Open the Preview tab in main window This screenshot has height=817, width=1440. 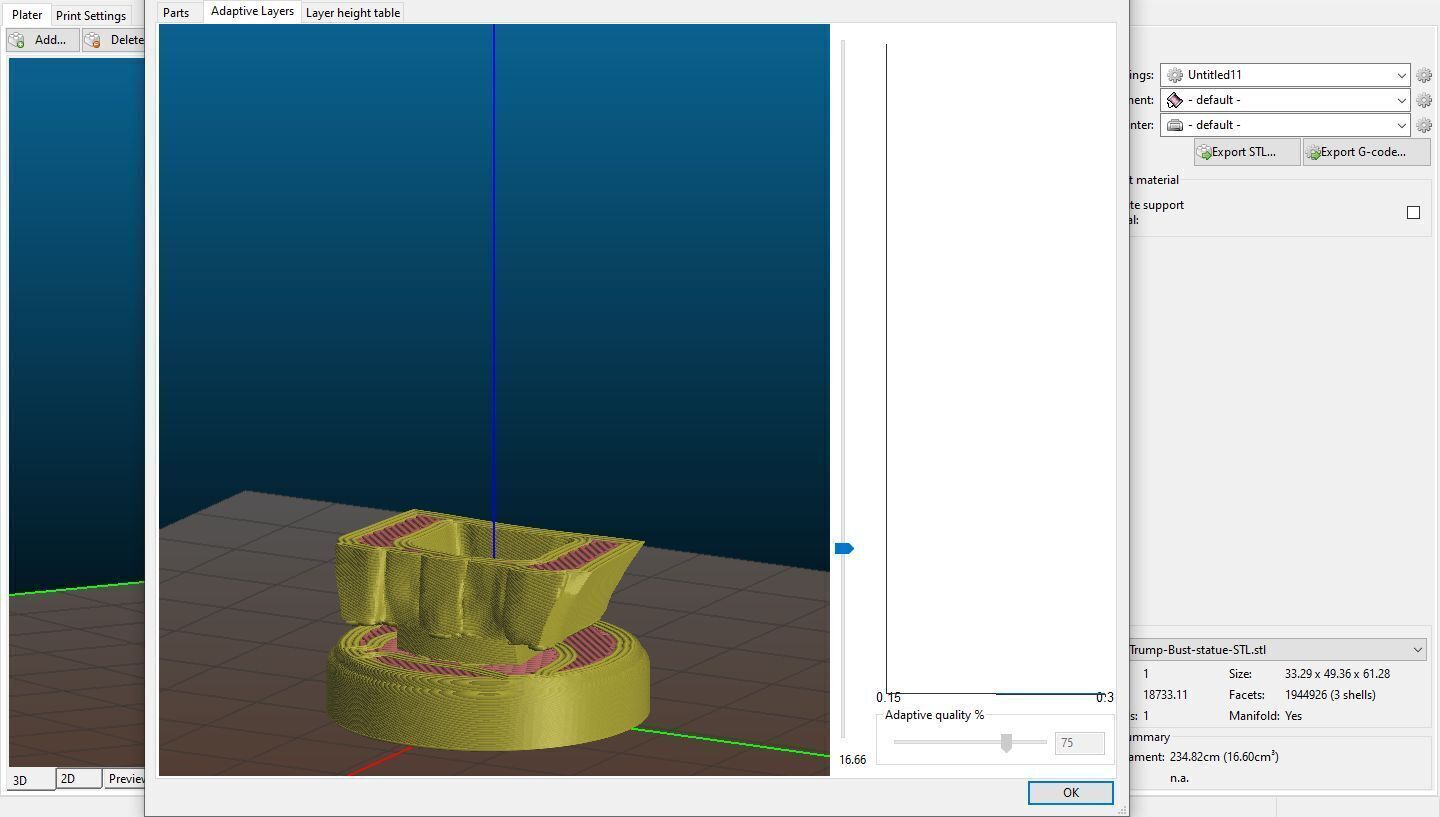tap(125, 779)
